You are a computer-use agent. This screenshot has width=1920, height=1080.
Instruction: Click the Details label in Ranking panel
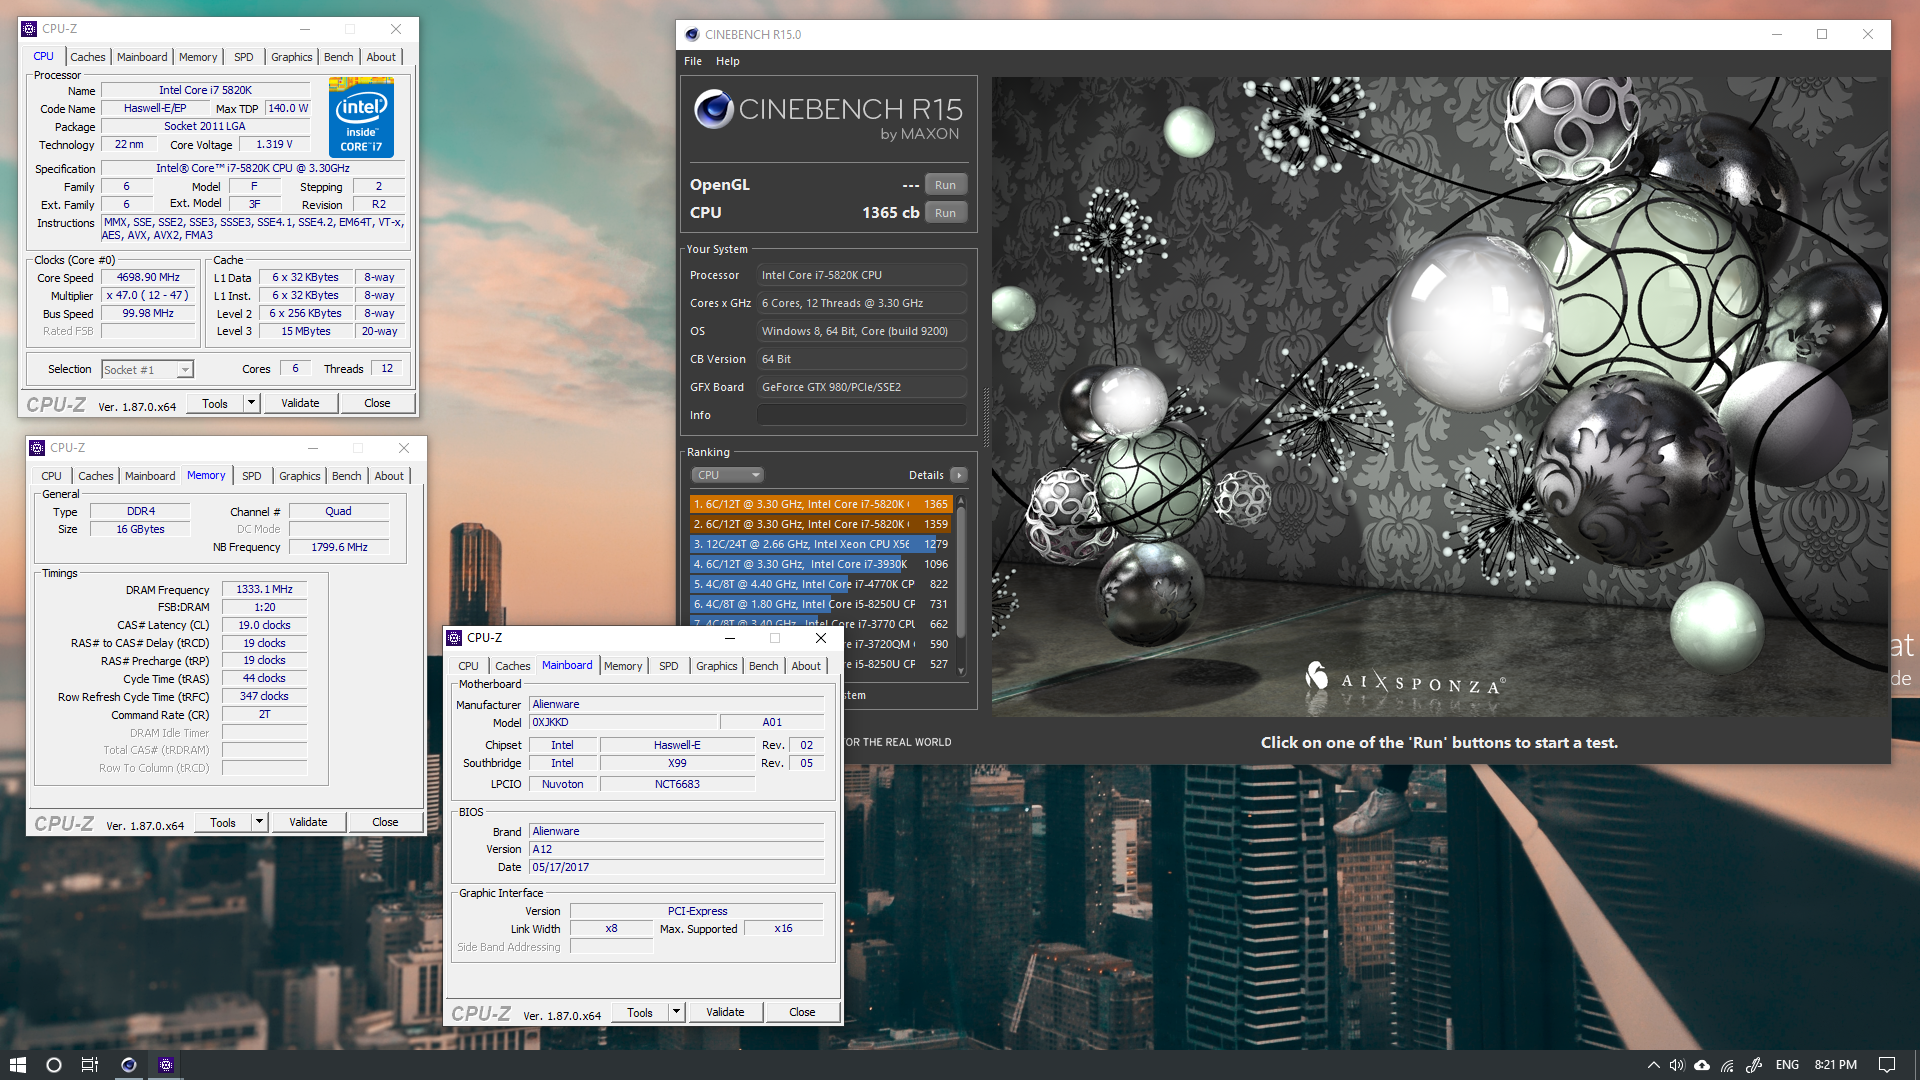[x=926, y=475]
